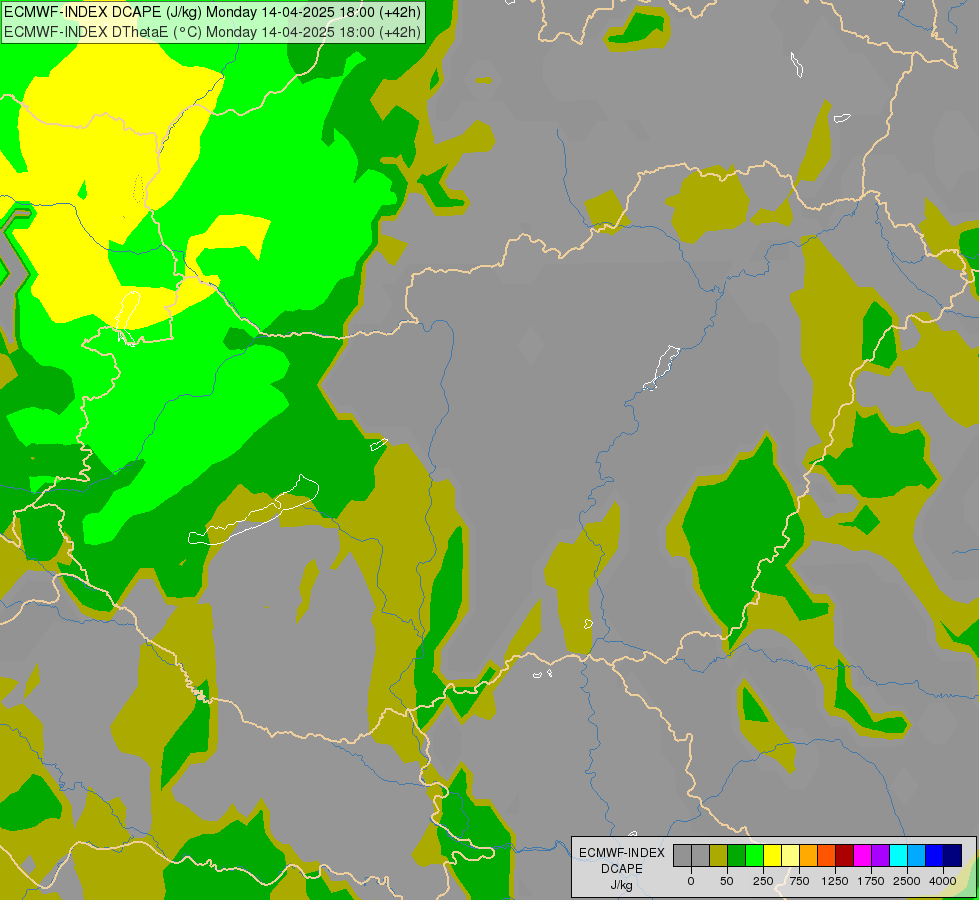The image size is (979, 900).
Task: Select the bright yellow legend swatch
Action: click(x=772, y=855)
